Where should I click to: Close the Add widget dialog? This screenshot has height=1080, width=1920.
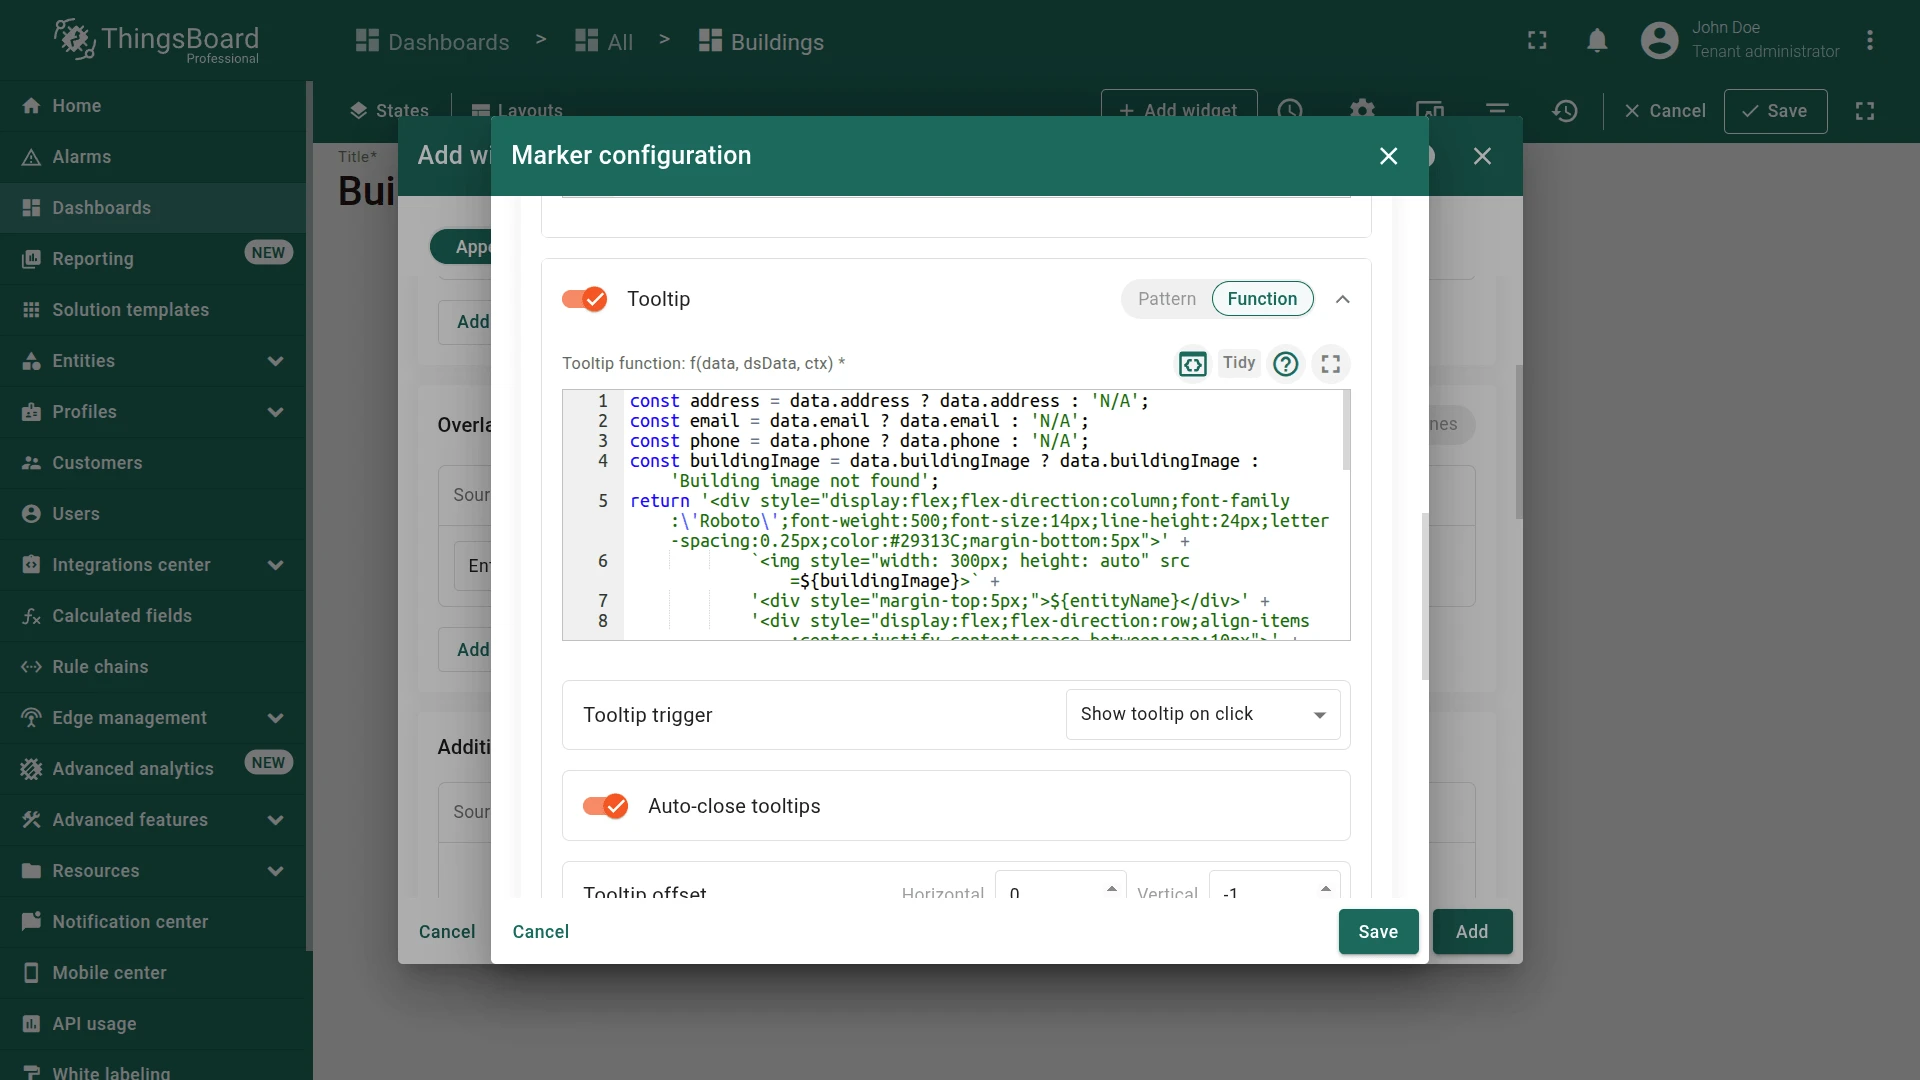click(1482, 156)
